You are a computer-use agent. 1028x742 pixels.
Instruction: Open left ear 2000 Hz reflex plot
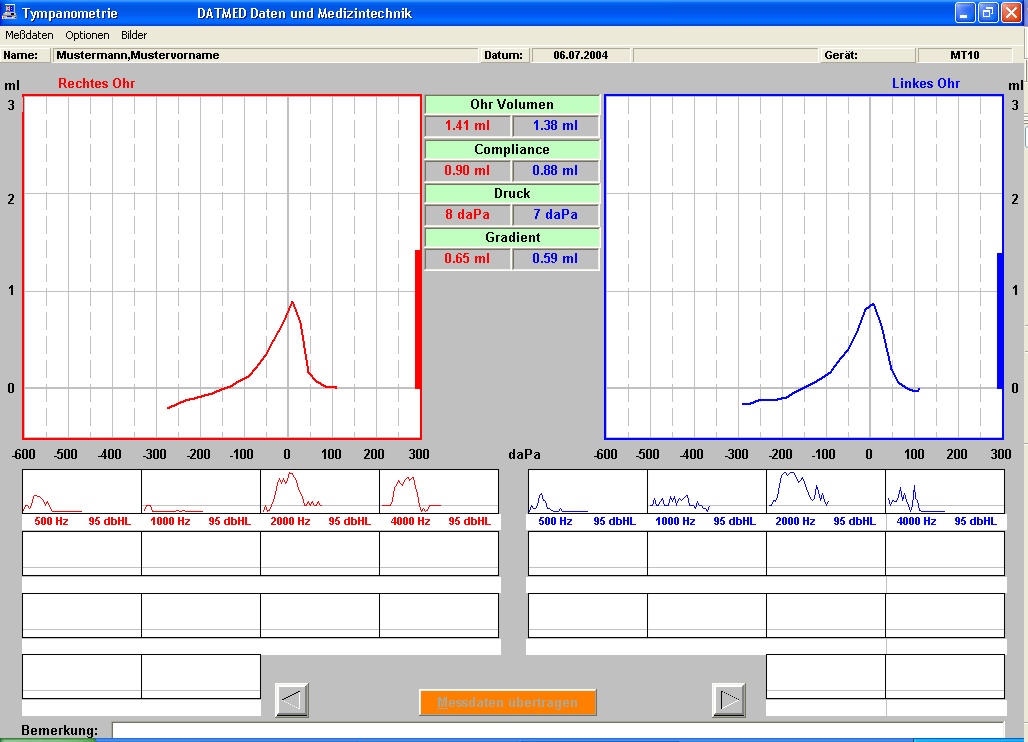click(x=826, y=491)
